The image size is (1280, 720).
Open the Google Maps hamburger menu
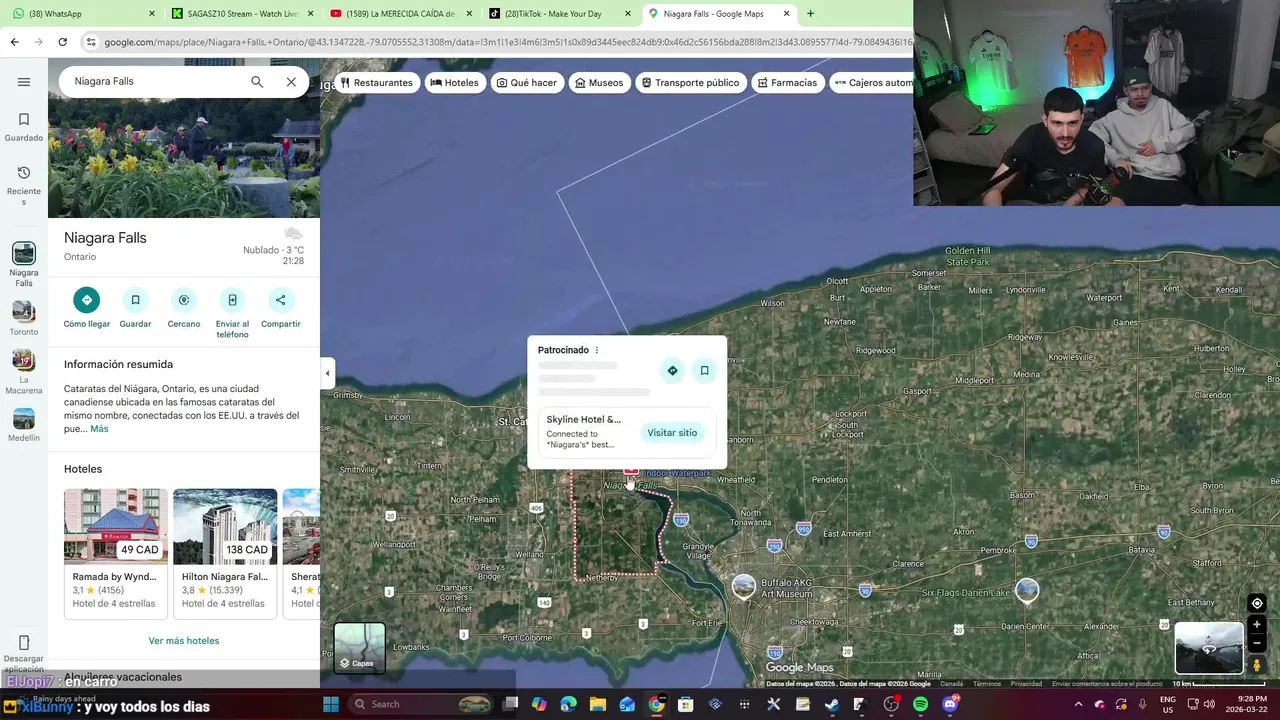(x=24, y=82)
